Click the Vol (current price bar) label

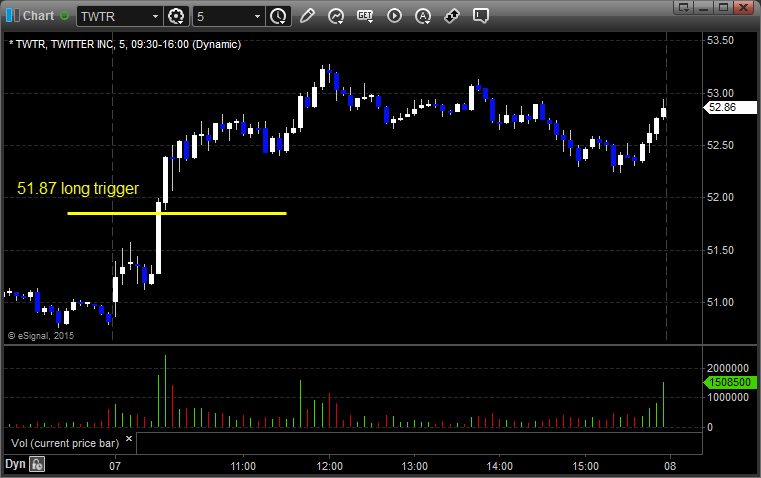tap(65, 443)
